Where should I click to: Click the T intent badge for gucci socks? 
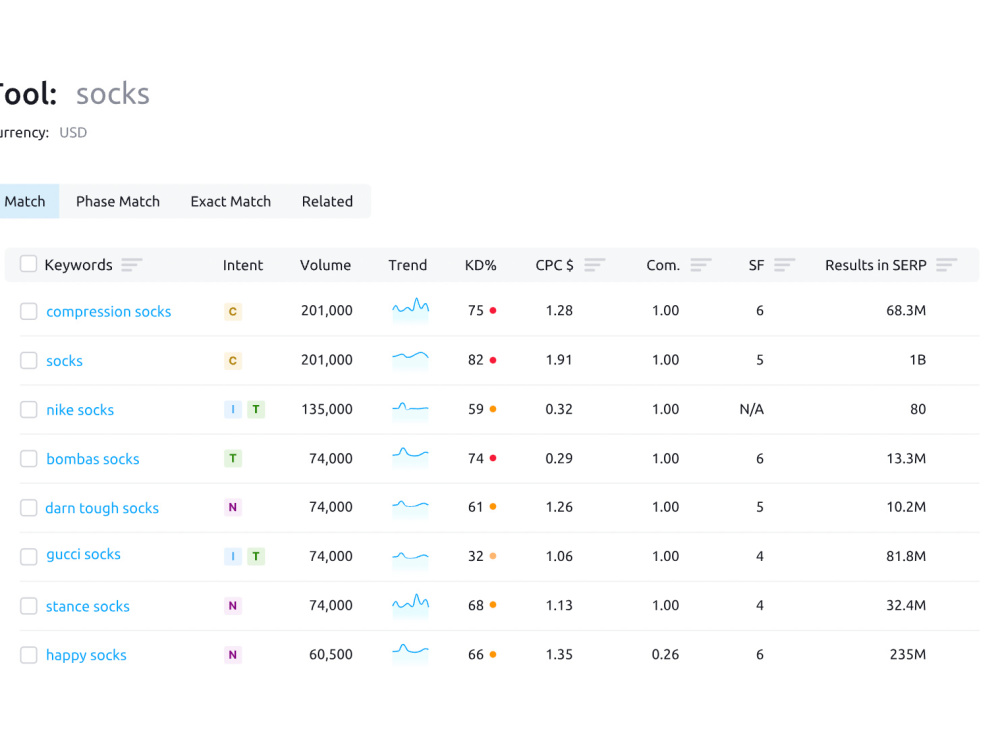pos(256,556)
